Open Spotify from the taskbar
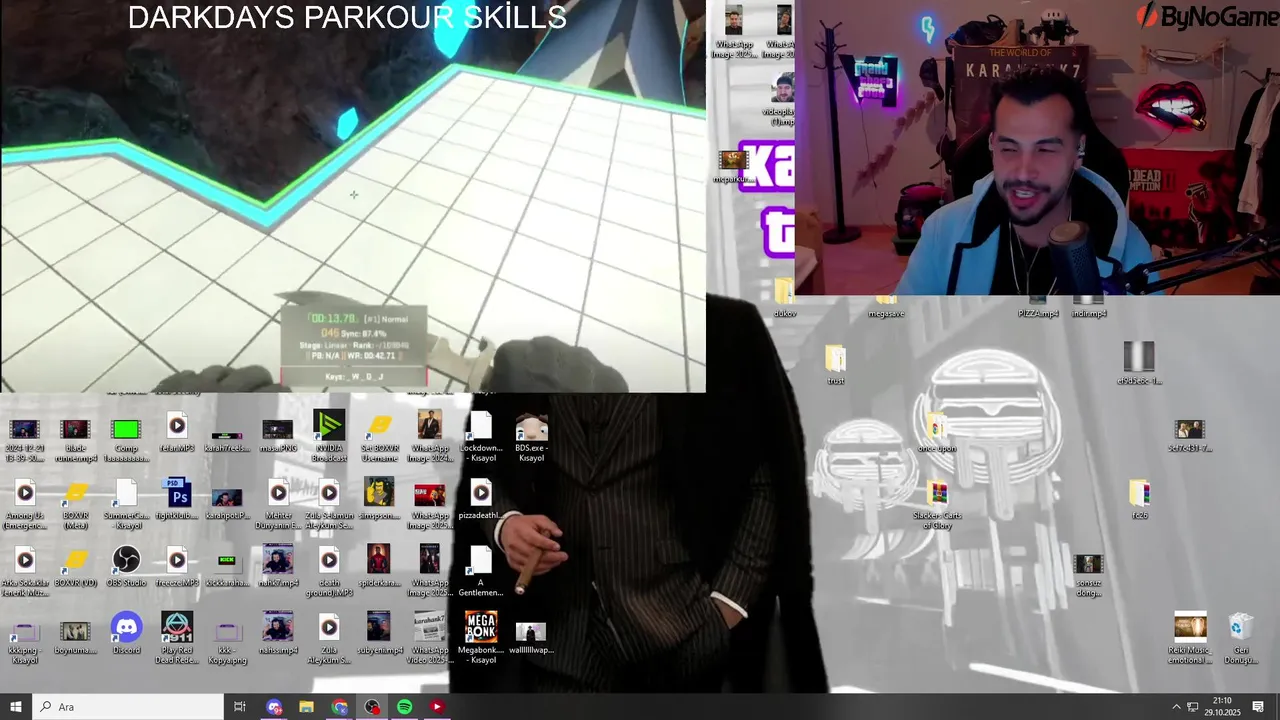This screenshot has height=720, width=1280. (x=404, y=707)
